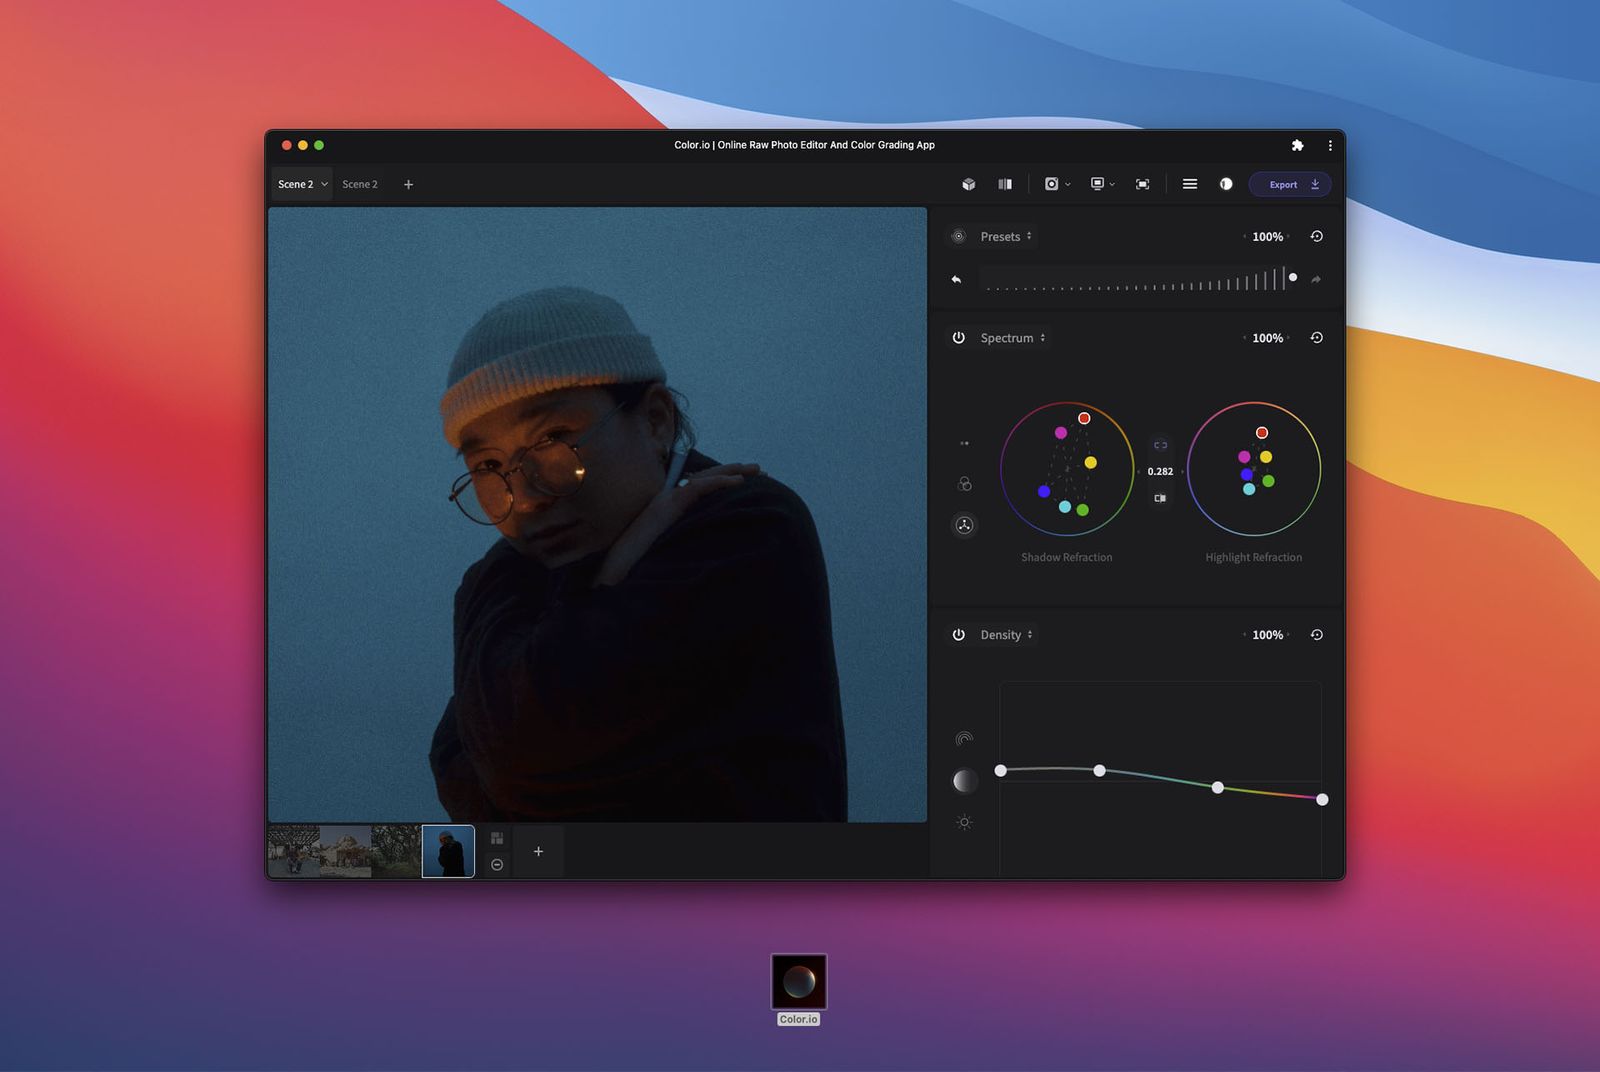The height and width of the screenshot is (1072, 1600).
Task: Click the link wheels icon above 0.282
Action: 1160,446
